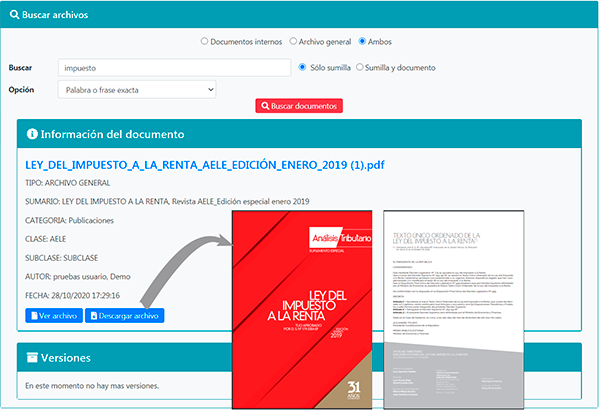This screenshot has height=413, width=600.
Task: Select the Documentos internos radio button
Action: [x=204, y=41]
